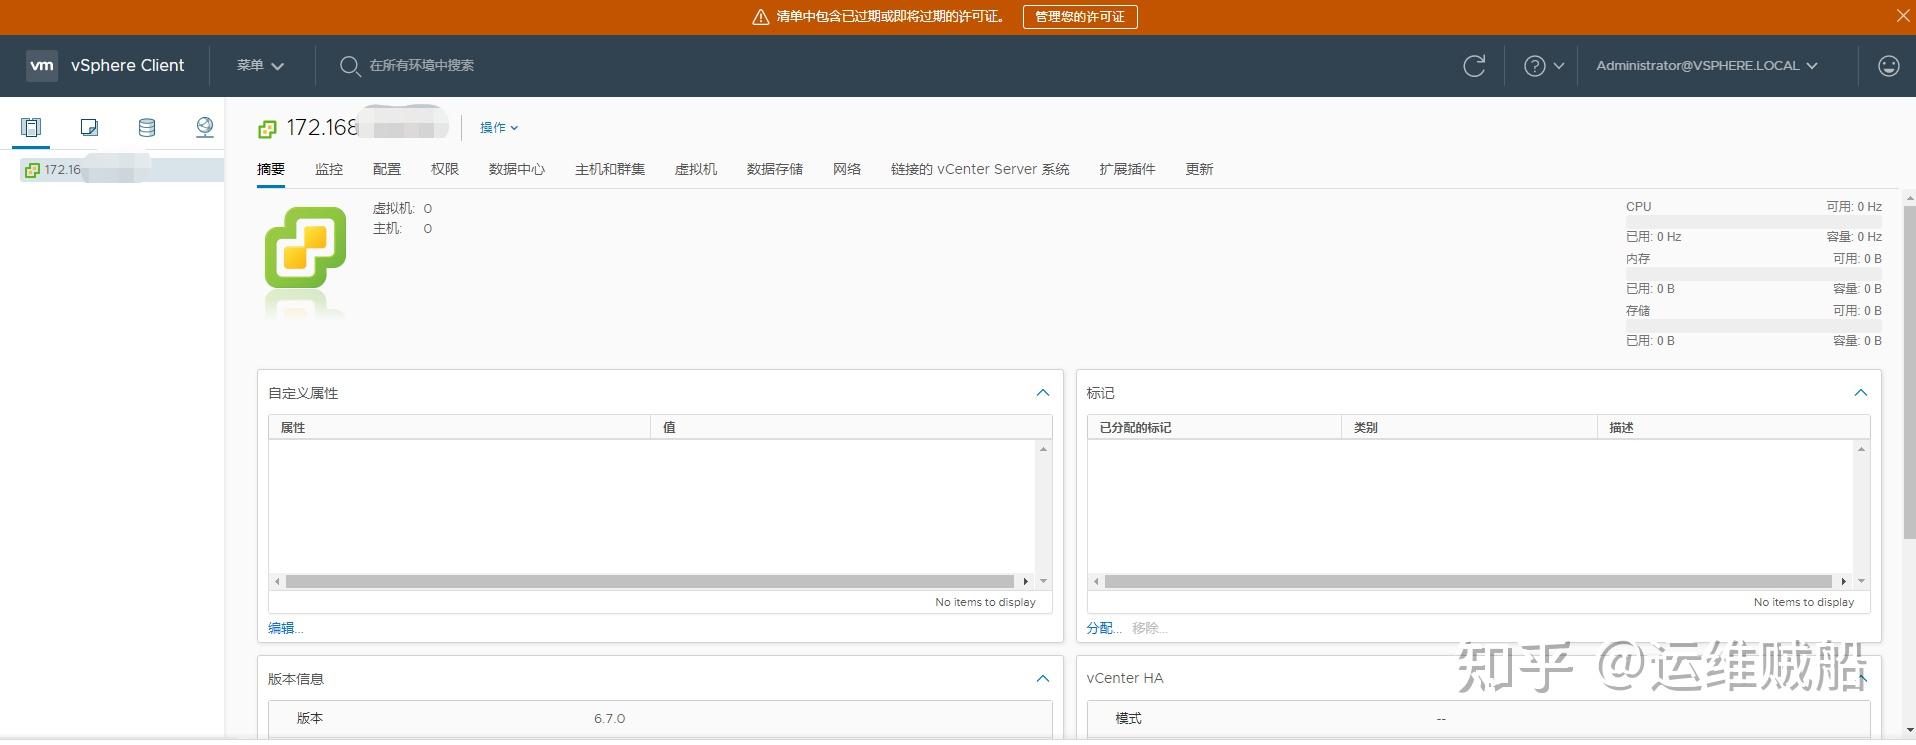Click the warning triangle icon in banner

click(760, 17)
